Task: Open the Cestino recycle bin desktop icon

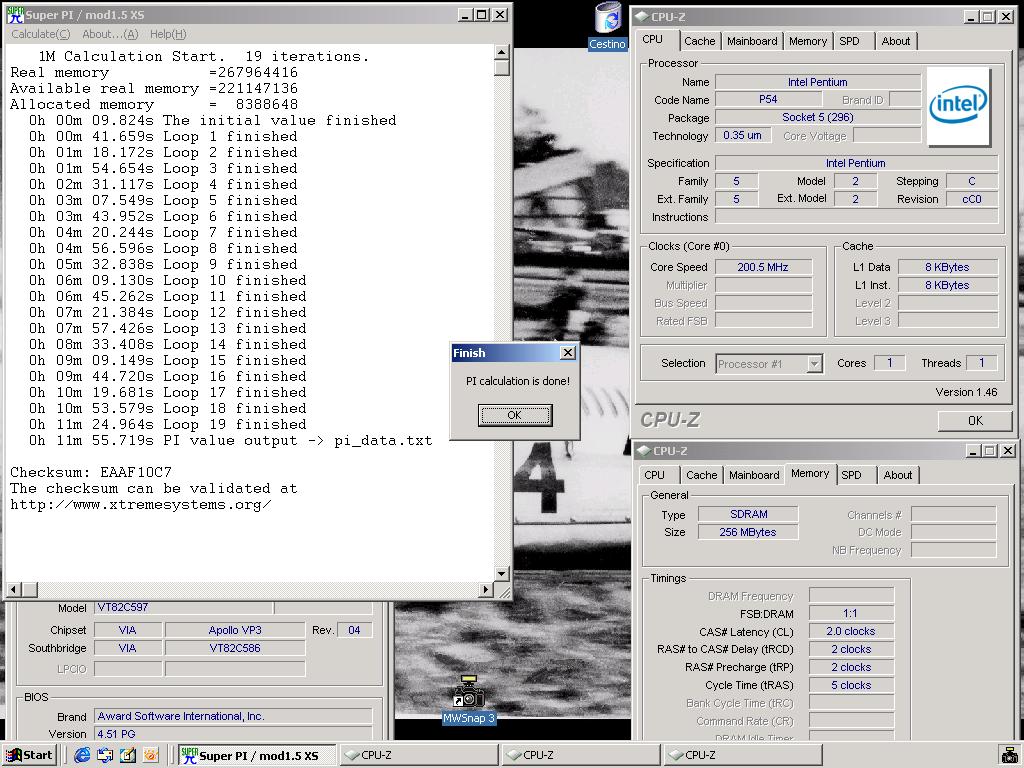Action: tap(608, 25)
